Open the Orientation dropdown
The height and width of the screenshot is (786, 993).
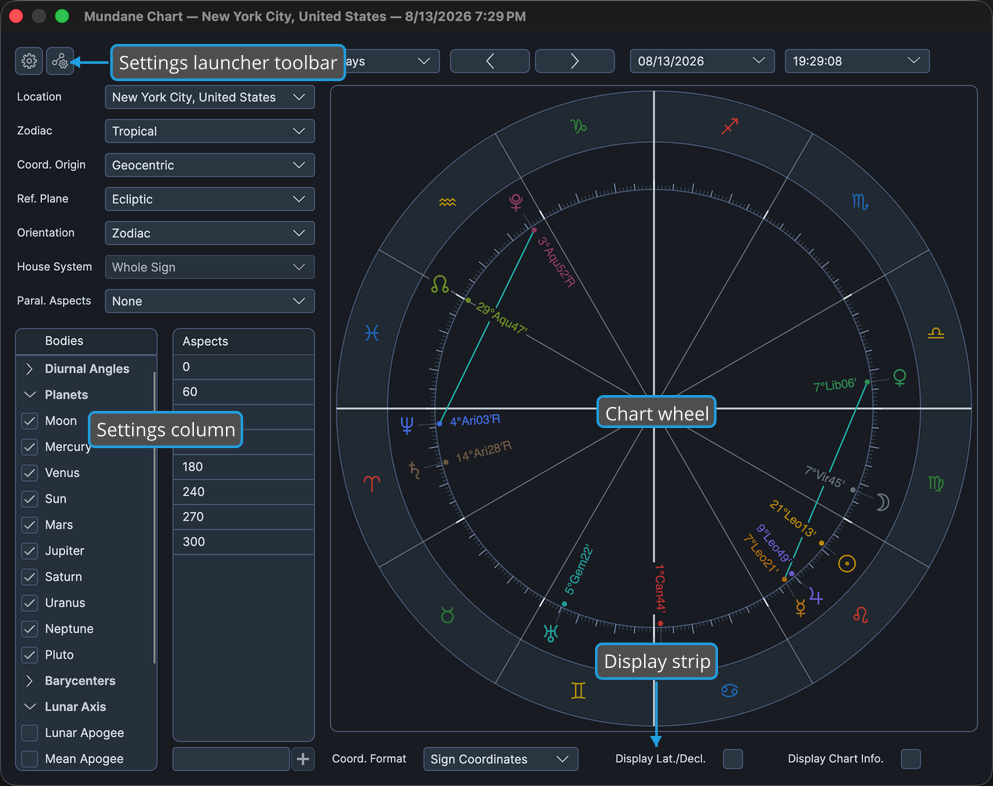[x=210, y=233]
